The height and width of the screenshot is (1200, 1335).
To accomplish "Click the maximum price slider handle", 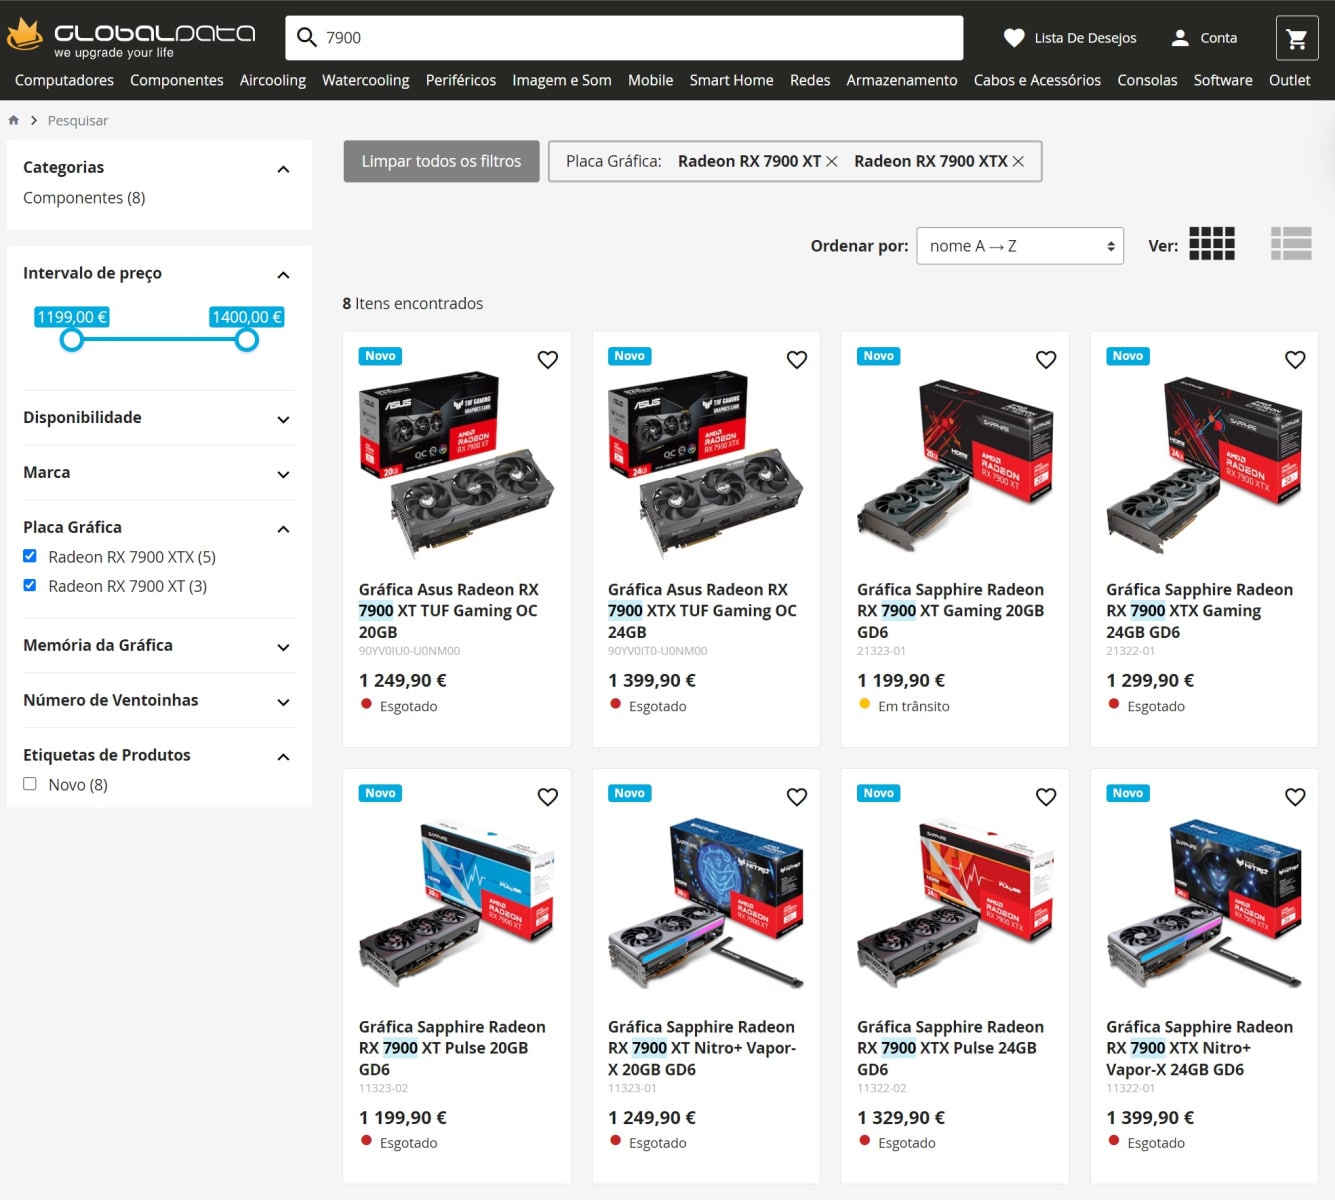I will (x=247, y=340).
